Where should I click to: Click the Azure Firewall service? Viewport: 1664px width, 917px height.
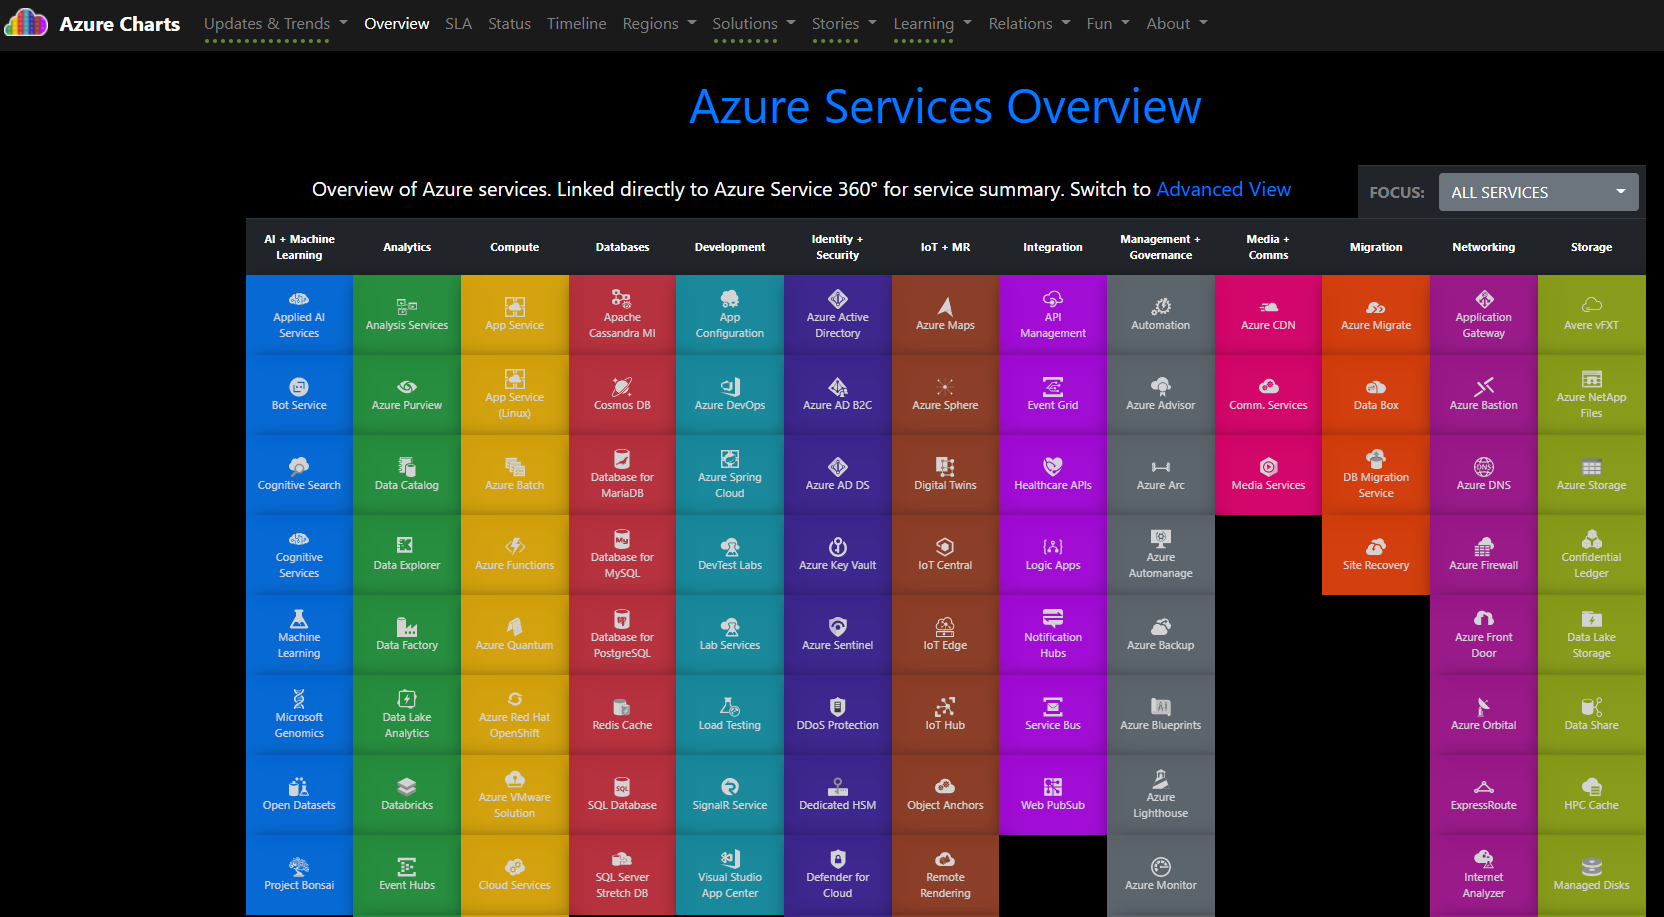click(1483, 554)
